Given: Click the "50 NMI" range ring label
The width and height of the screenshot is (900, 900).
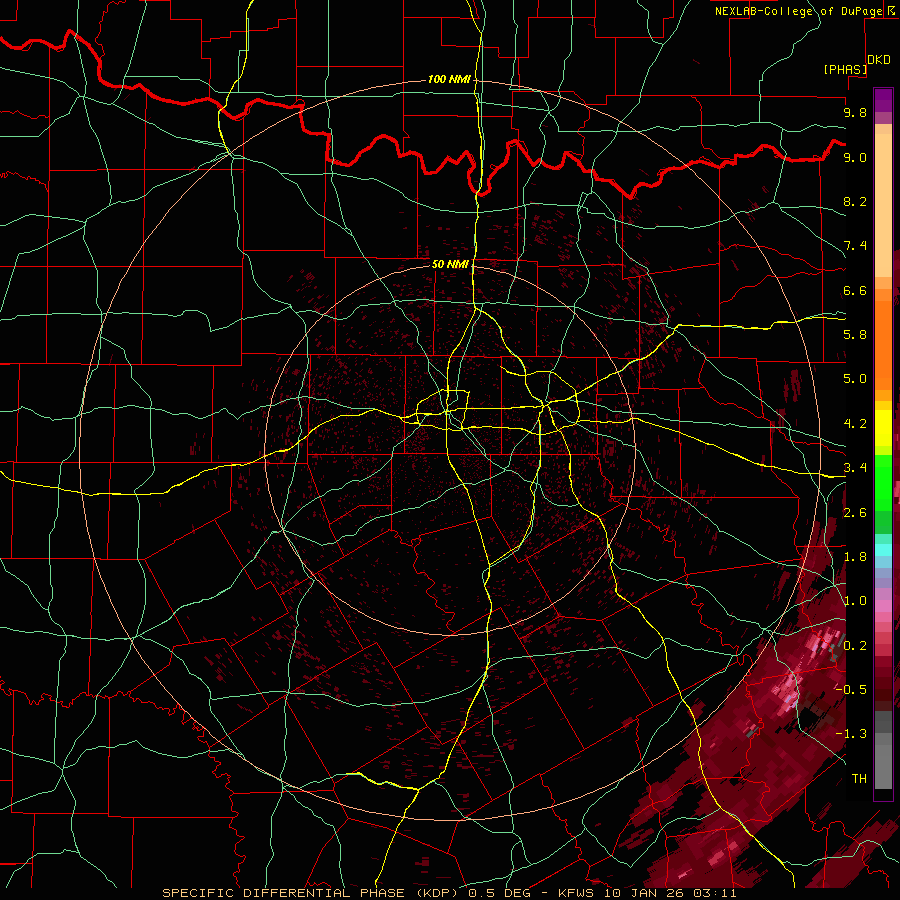Looking at the screenshot, I should (451, 264).
